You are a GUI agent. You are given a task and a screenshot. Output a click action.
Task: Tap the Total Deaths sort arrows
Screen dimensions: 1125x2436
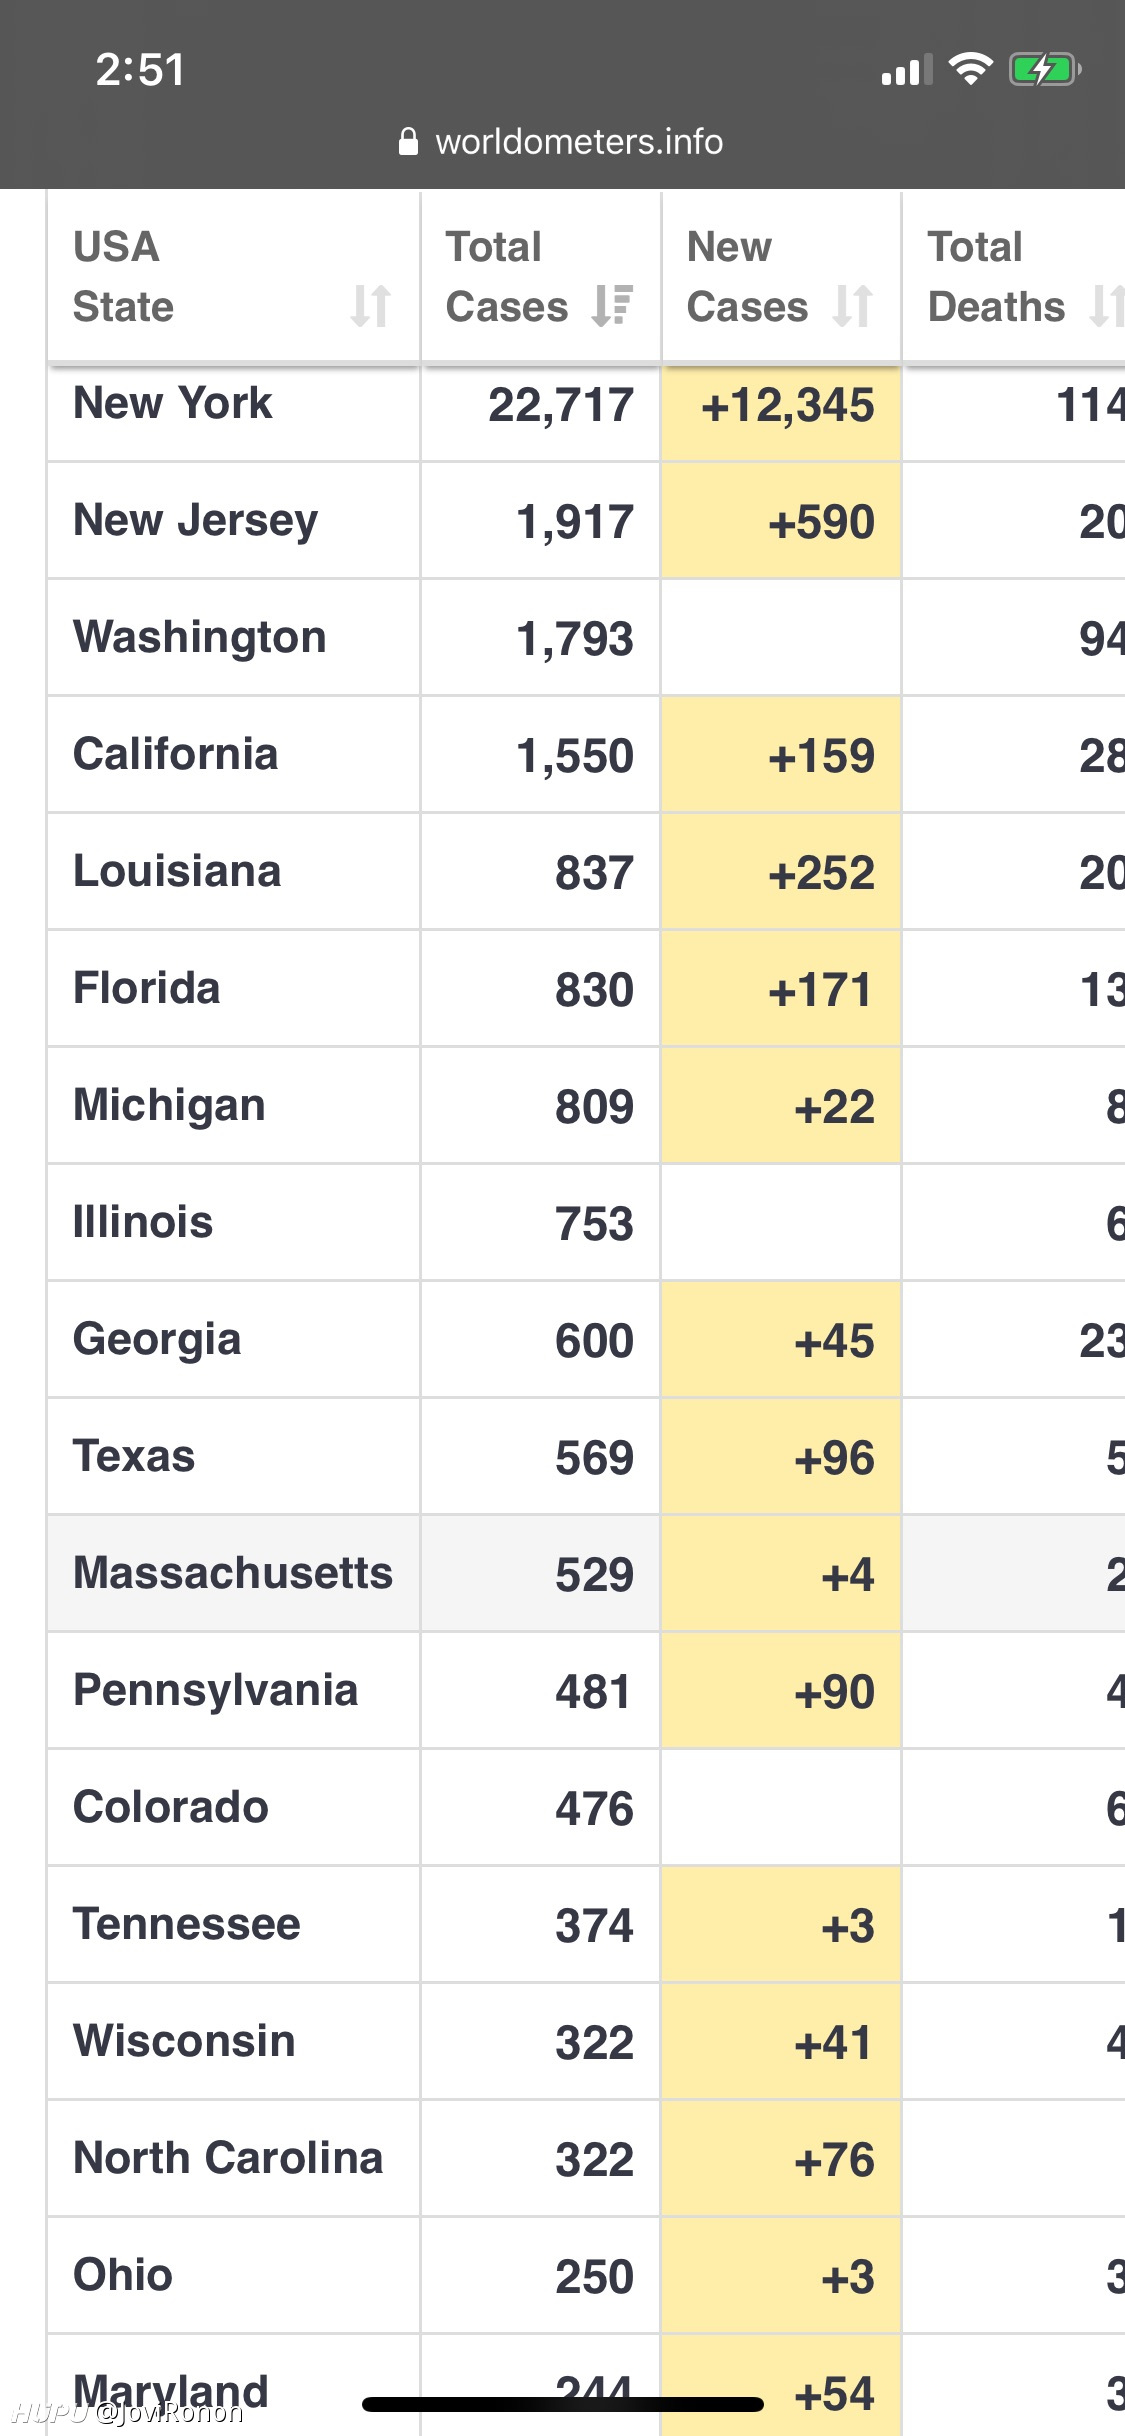pos(1107,306)
